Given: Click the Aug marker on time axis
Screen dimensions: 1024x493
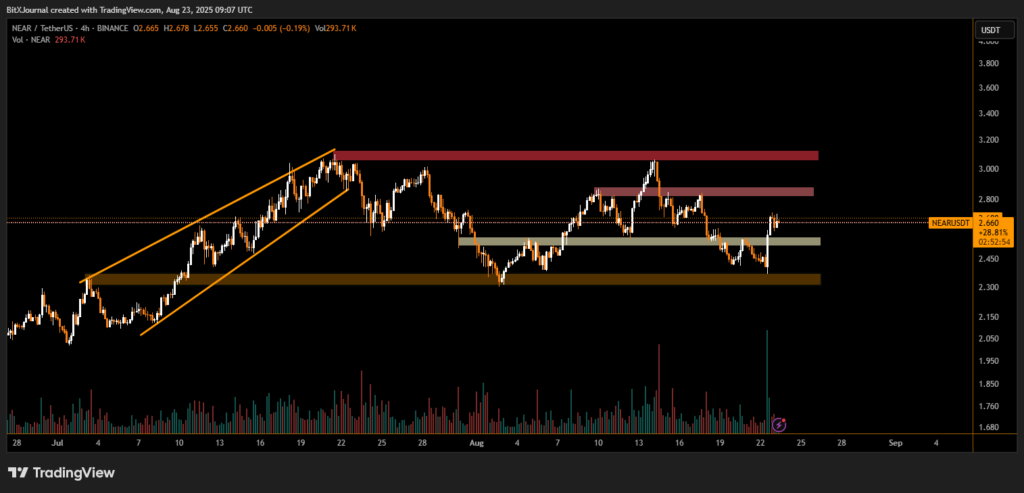Looking at the screenshot, I should pyautogui.click(x=476, y=441).
